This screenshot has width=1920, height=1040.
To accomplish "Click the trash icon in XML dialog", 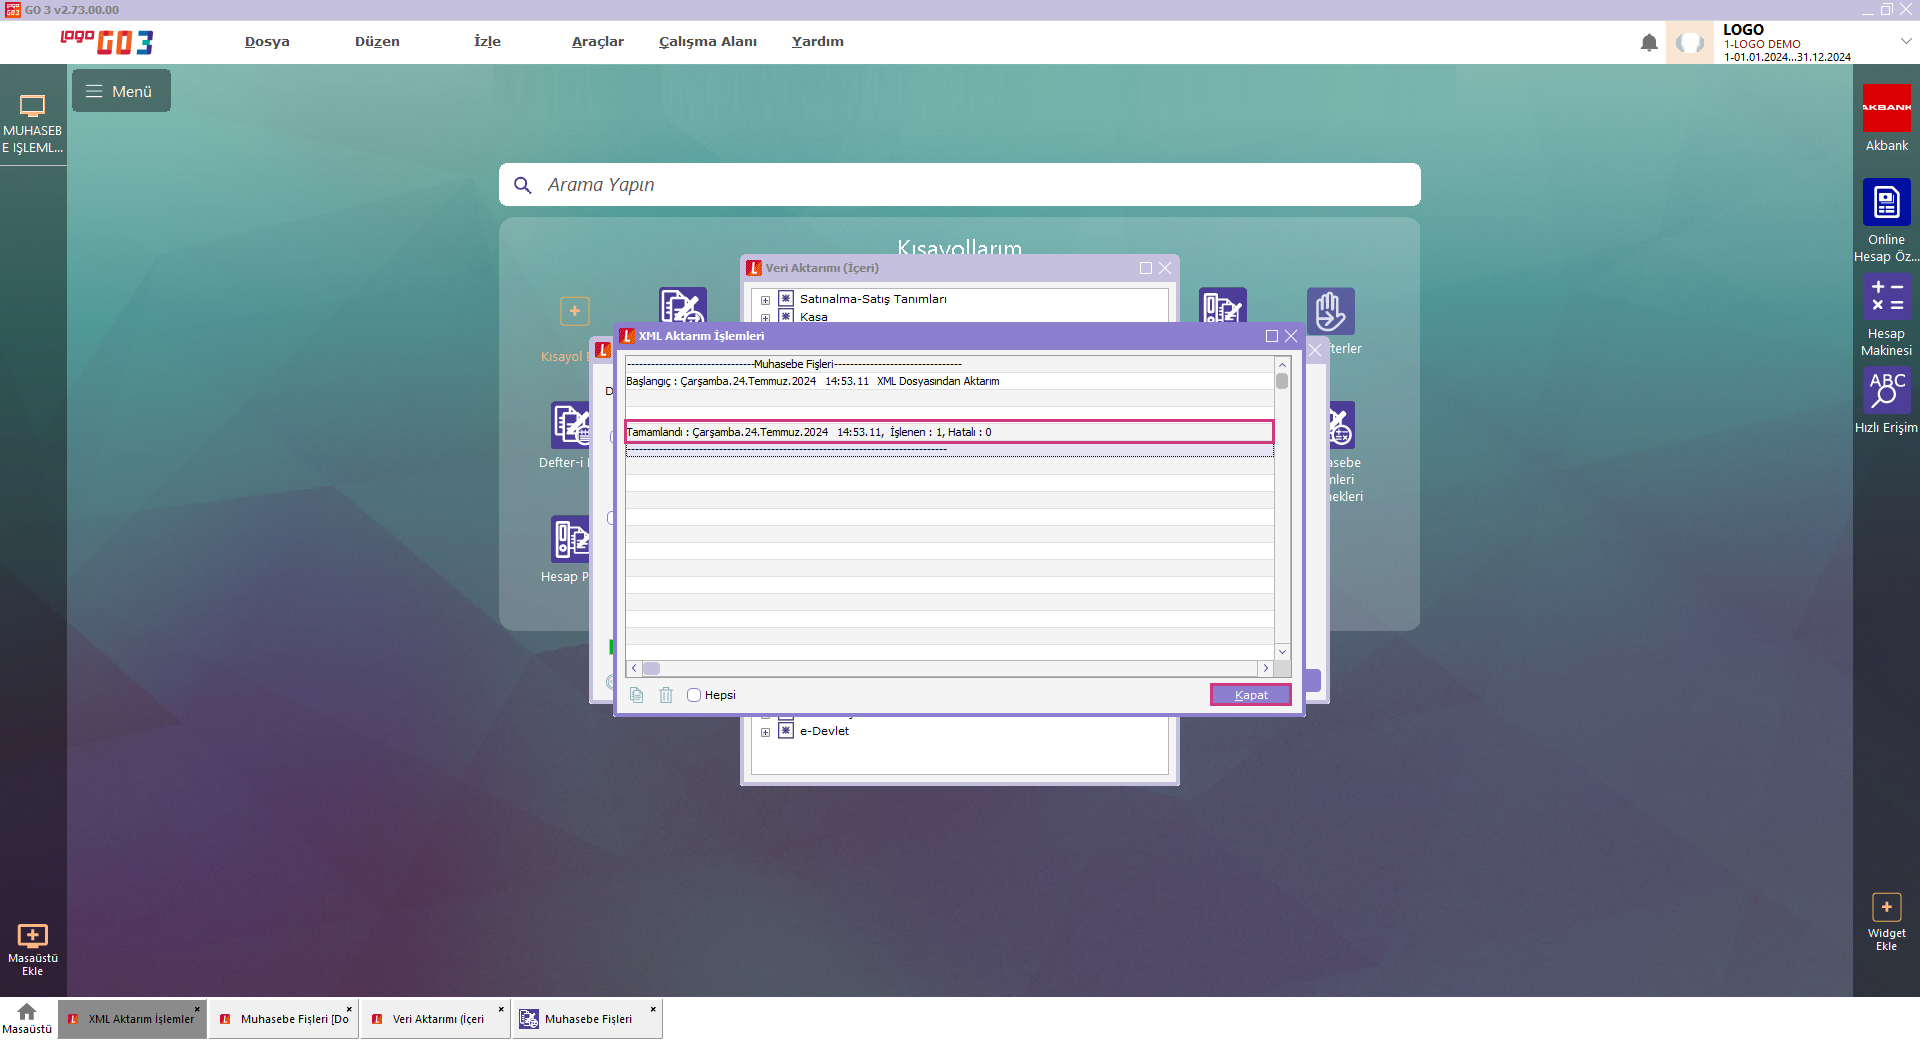I will click(666, 695).
